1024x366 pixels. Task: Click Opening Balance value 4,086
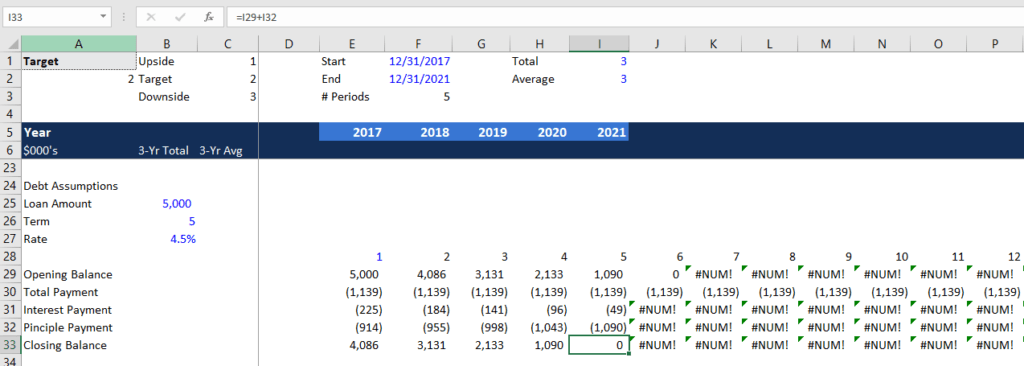[419, 274]
